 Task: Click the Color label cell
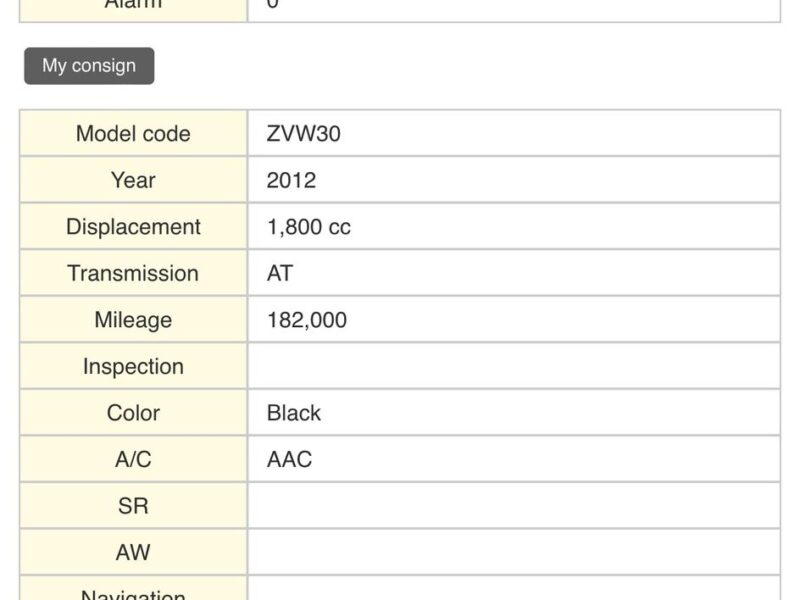pyautogui.click(x=133, y=413)
